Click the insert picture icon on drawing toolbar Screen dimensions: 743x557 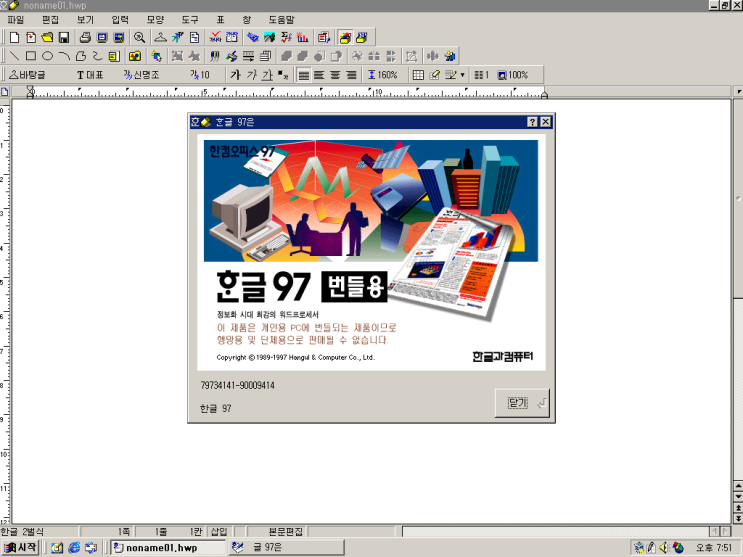pyautogui.click(x=135, y=56)
